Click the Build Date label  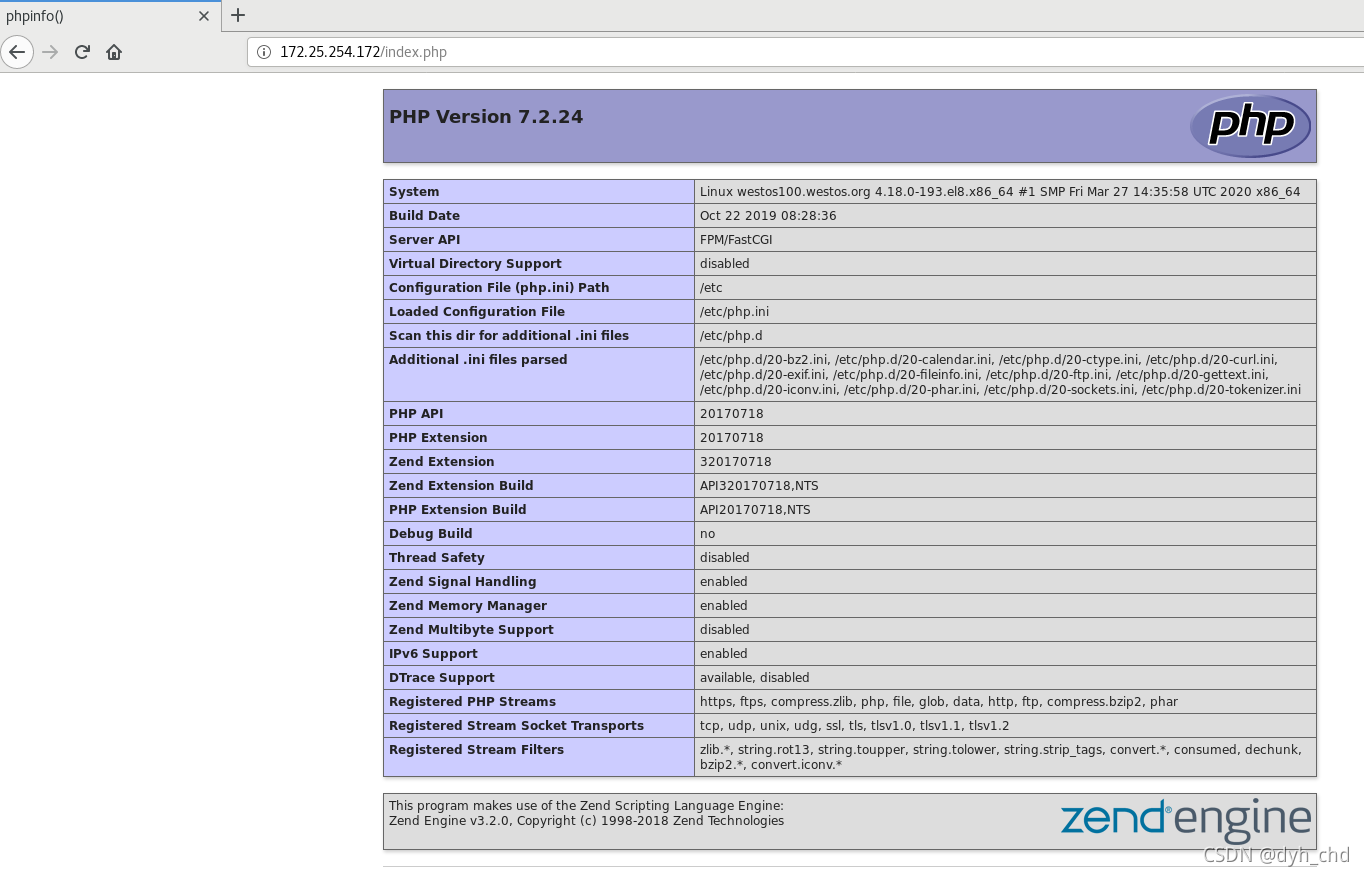pos(424,216)
